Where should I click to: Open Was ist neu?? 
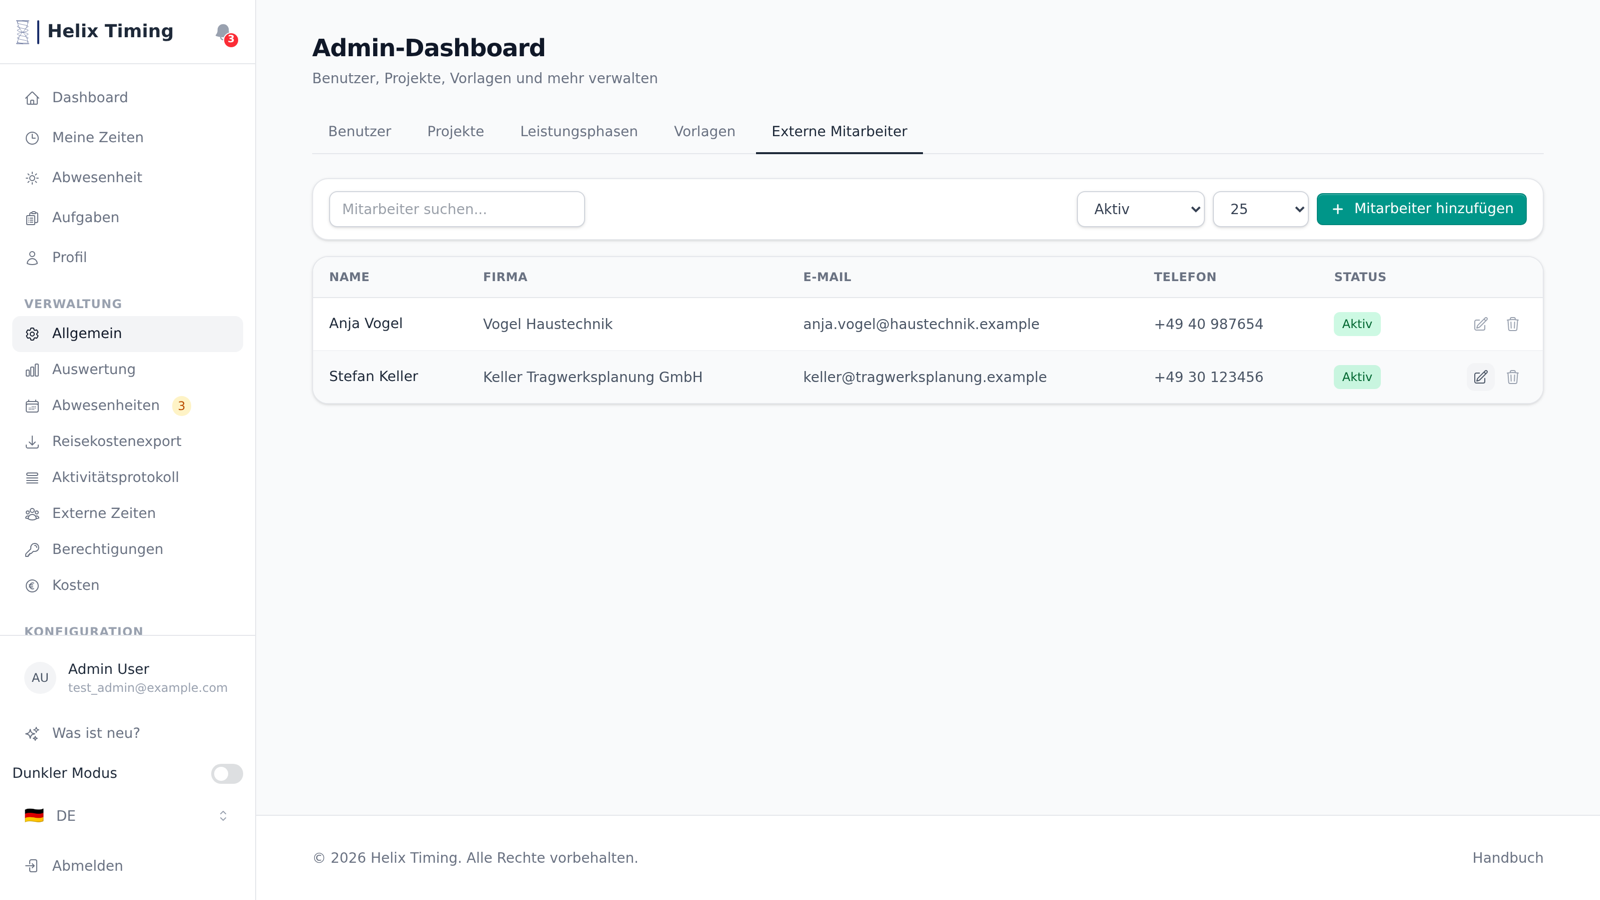127,734
